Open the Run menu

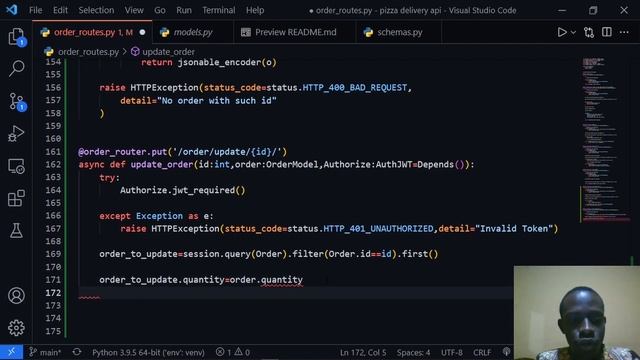coord(184,10)
